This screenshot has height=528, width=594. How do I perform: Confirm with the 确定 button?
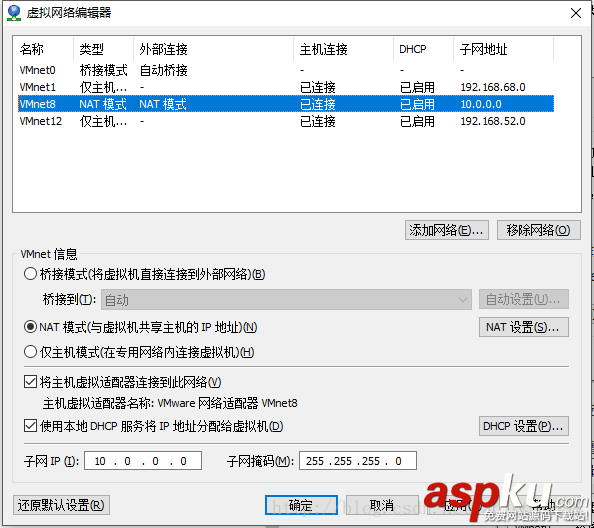301,505
